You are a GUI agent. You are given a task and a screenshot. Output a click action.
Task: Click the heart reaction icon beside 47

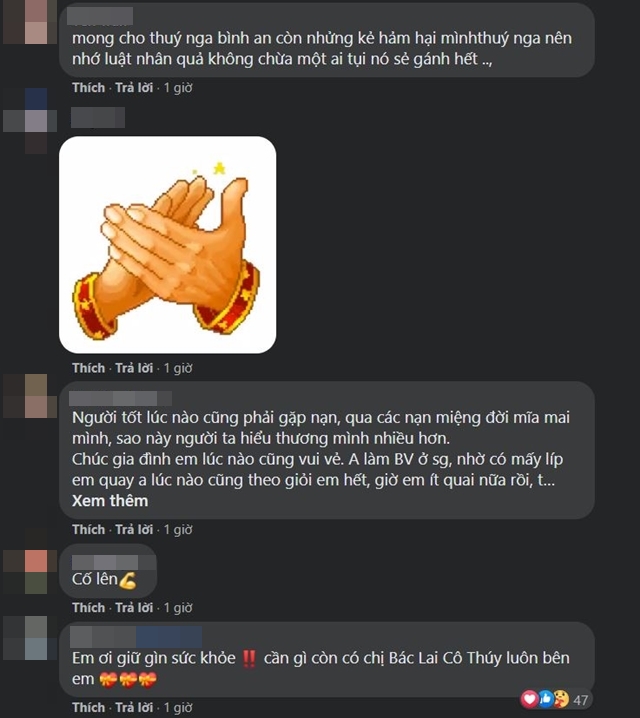(x=530, y=699)
